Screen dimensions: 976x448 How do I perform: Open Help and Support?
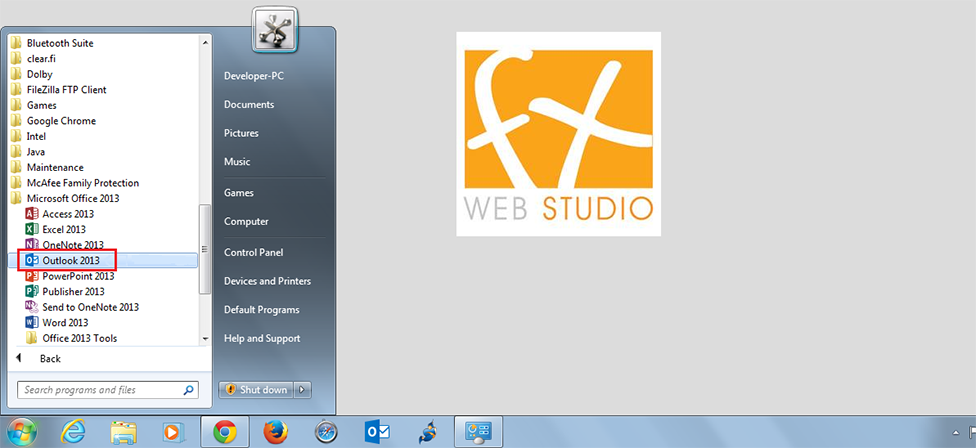pos(262,338)
